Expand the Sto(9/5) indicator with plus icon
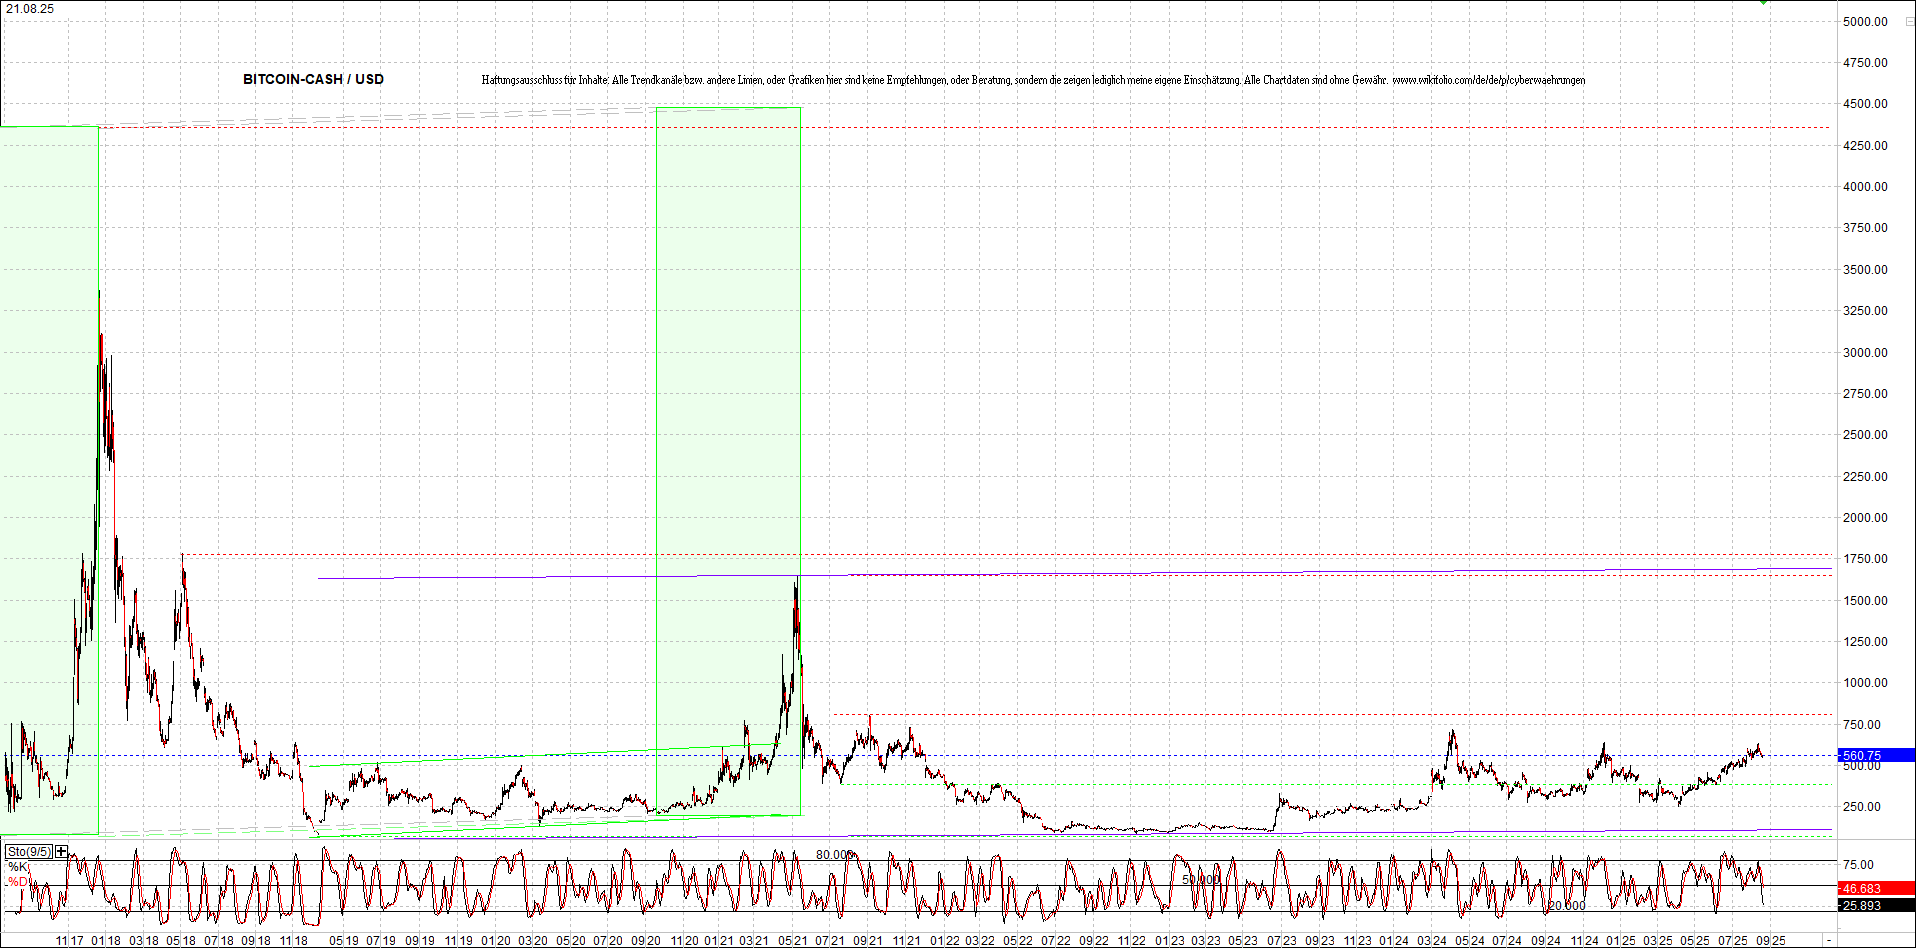The height and width of the screenshot is (948, 1916). pos(62,851)
